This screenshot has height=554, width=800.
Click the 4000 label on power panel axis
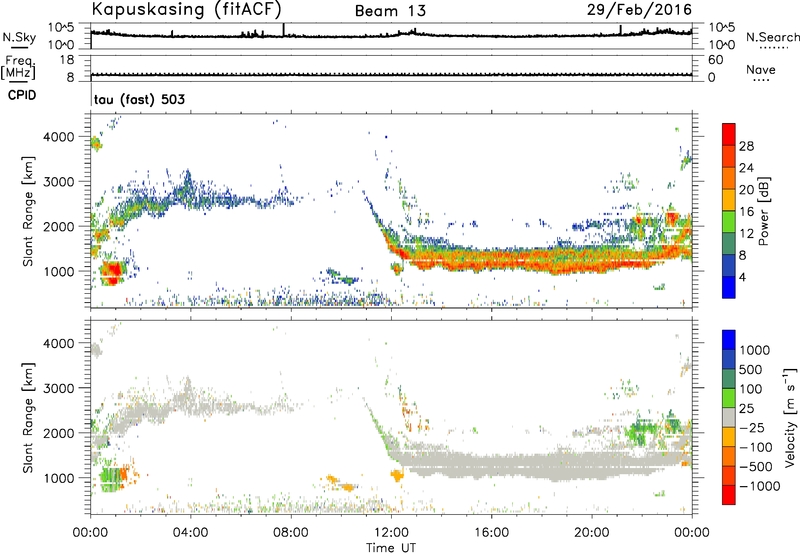click(59, 137)
